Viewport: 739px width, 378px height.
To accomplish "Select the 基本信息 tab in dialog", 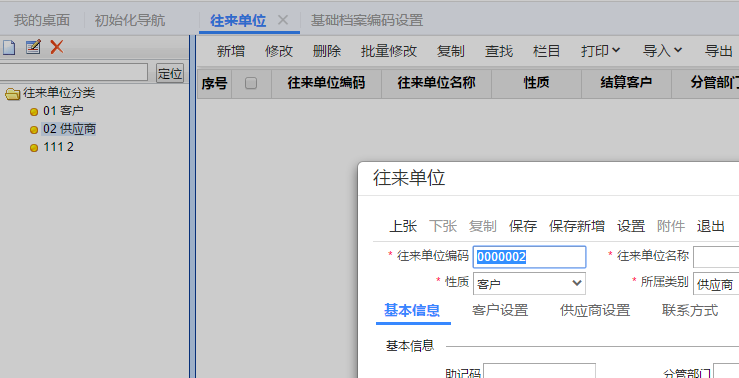I will click(x=412, y=310).
